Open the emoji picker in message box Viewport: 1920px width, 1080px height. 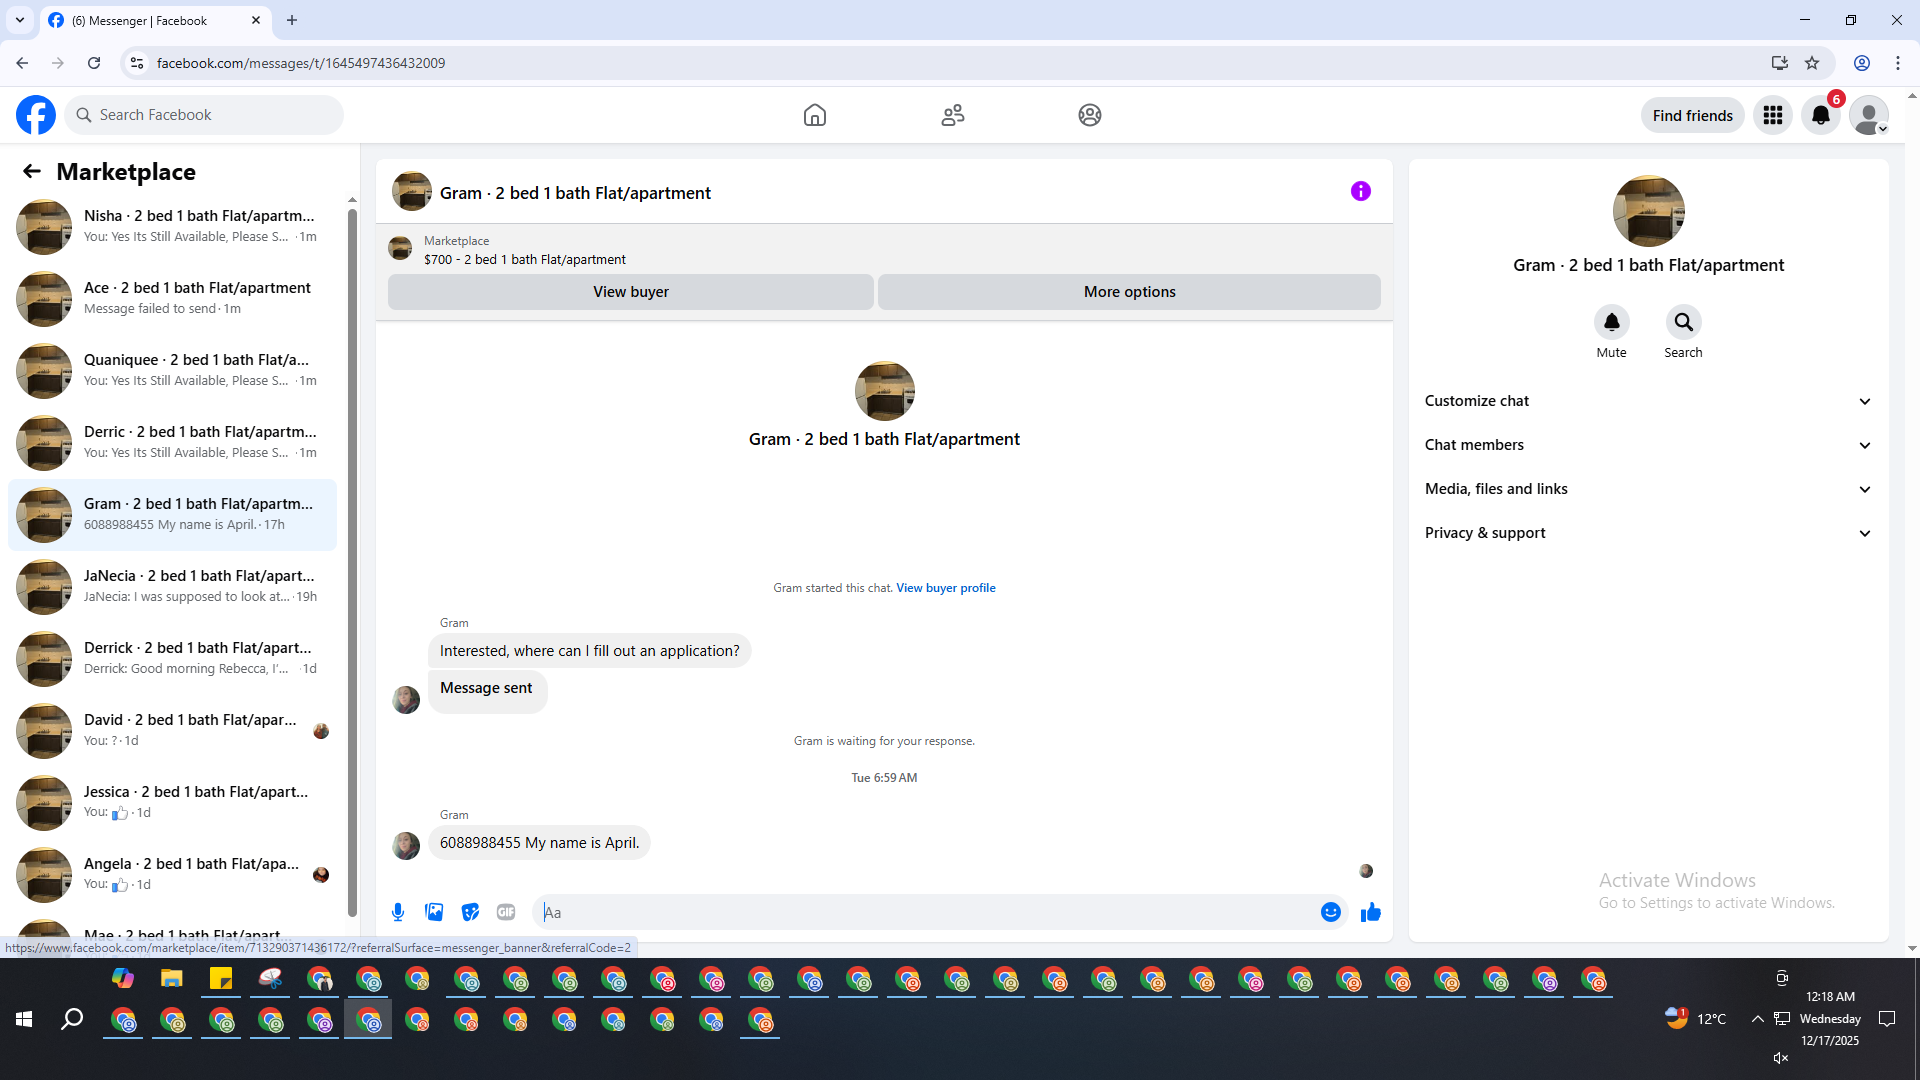coord(1331,912)
